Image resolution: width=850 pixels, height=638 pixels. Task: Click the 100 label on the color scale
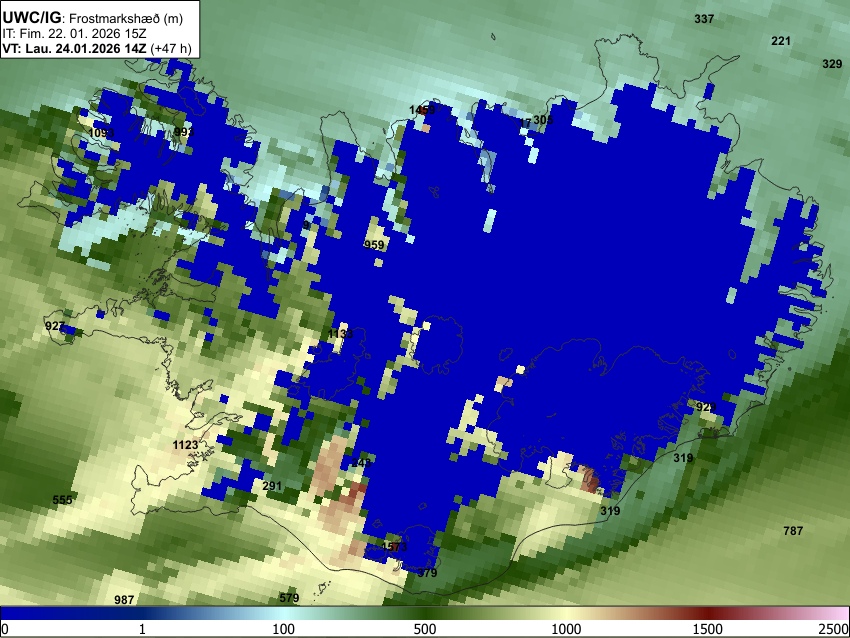click(284, 629)
